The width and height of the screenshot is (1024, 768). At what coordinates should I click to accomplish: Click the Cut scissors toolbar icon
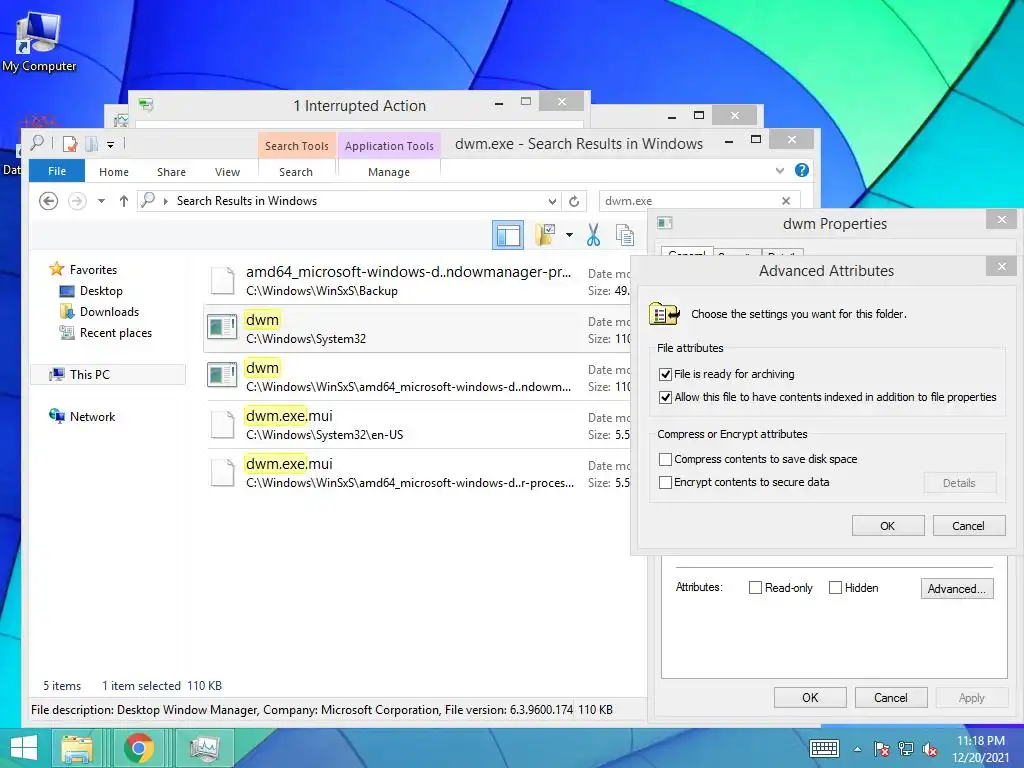[x=593, y=235]
